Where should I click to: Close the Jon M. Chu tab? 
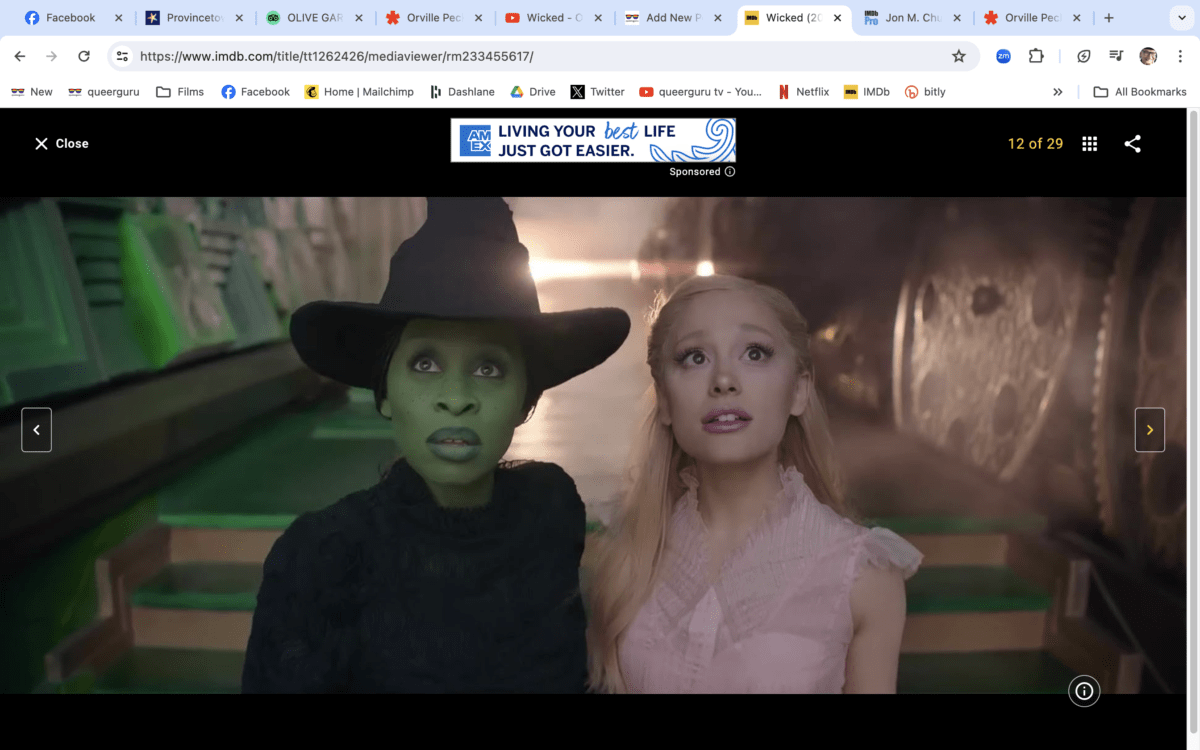pos(958,18)
